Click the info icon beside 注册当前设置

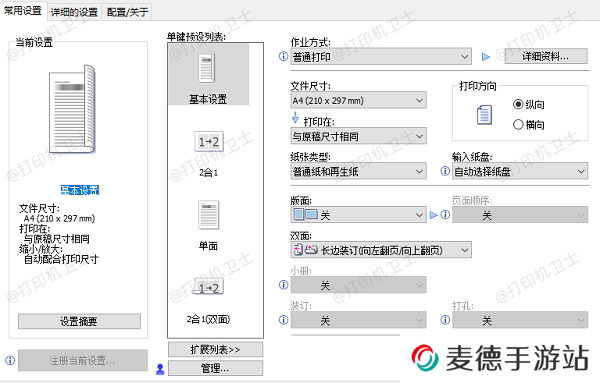point(10,360)
